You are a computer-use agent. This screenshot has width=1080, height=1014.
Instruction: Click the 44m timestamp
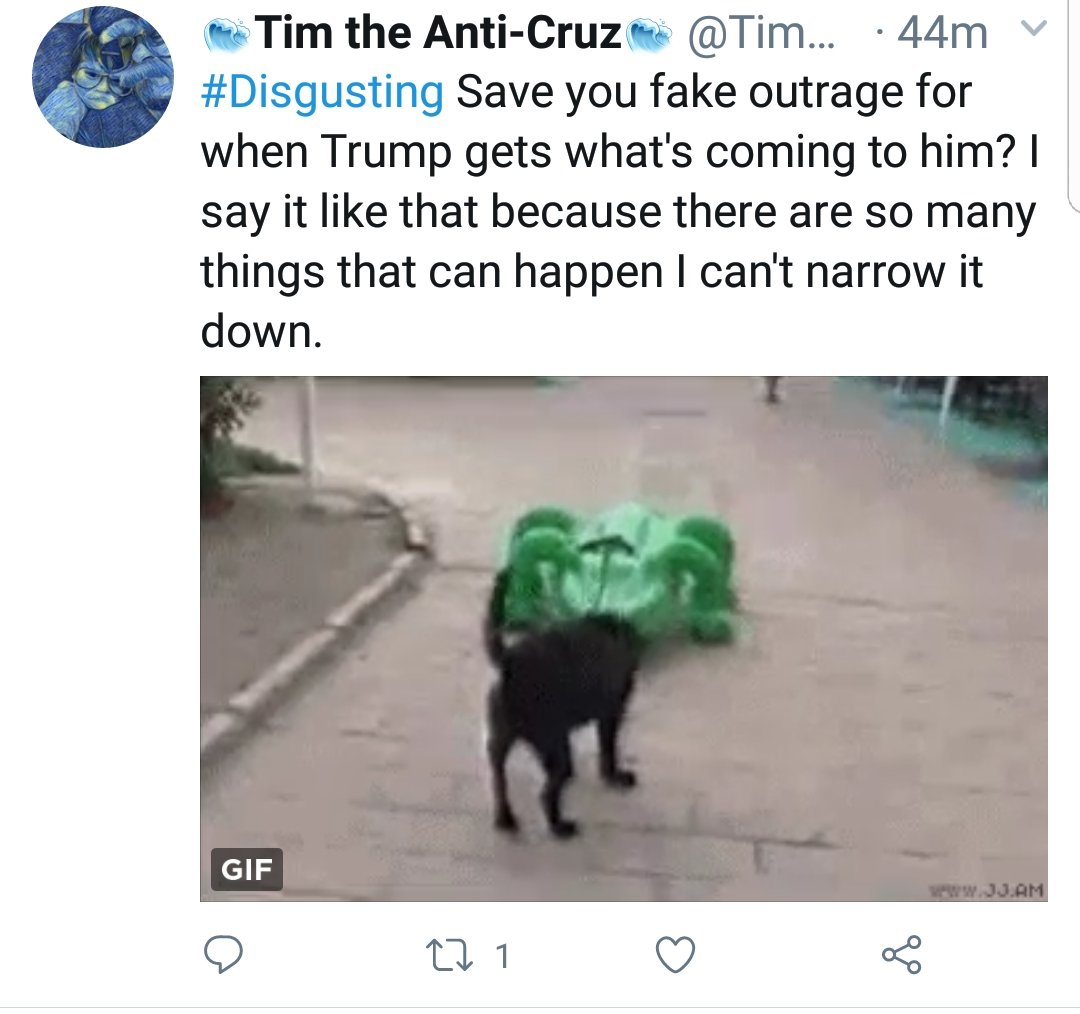click(942, 32)
